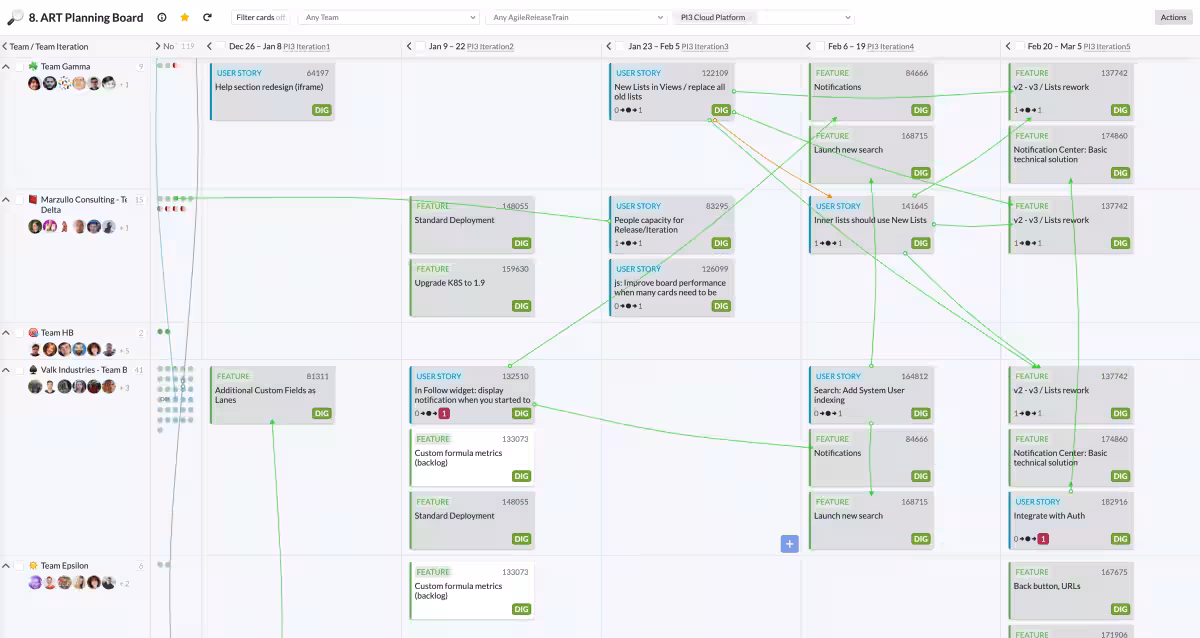Check the Jan 9 – 22 iteration checkbox
Image resolution: width=1200 pixels, height=638 pixels.
point(420,46)
